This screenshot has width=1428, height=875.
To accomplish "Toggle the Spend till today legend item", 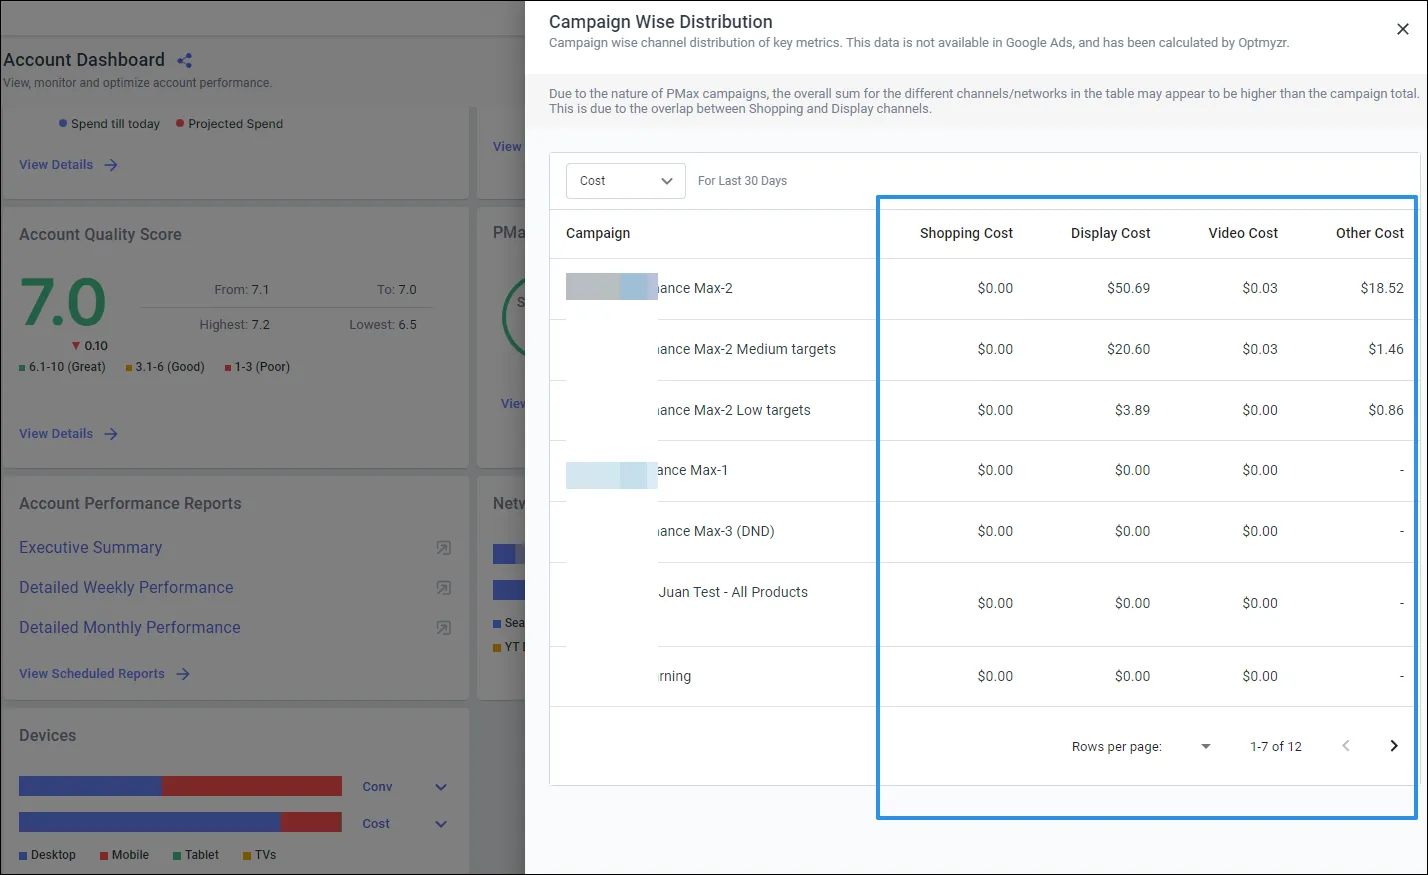I will (x=109, y=124).
